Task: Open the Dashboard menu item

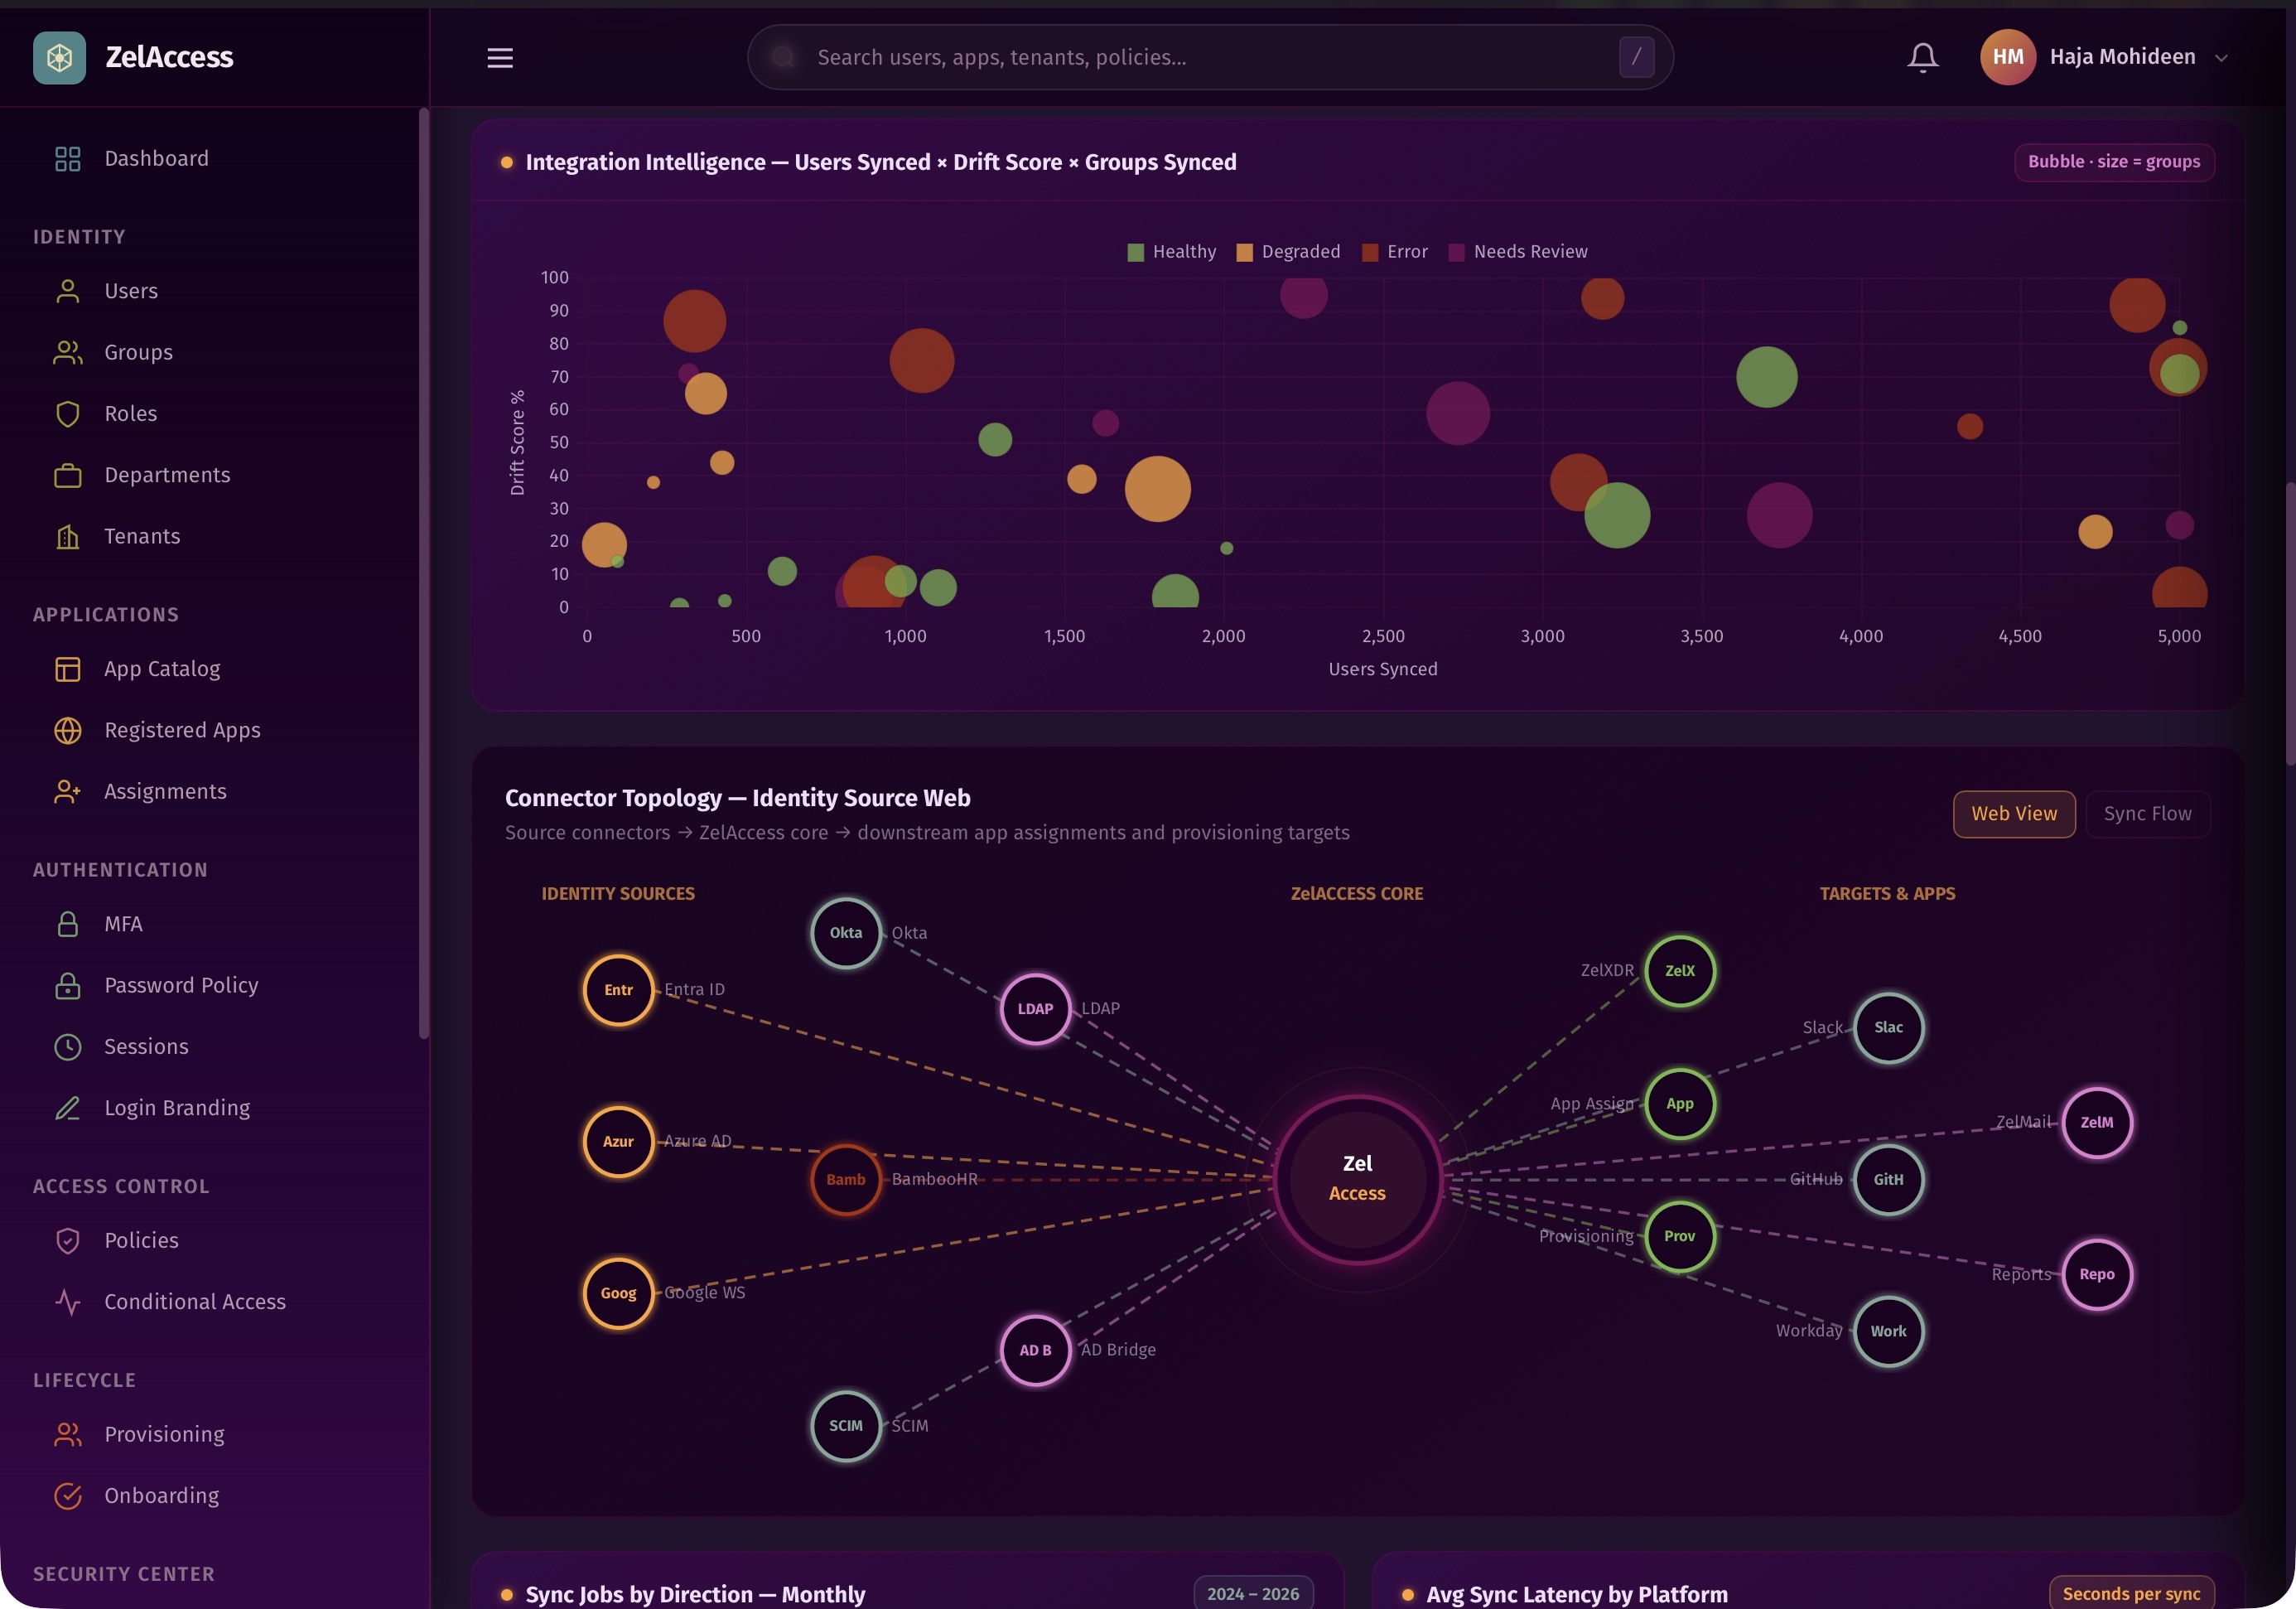Action: [x=156, y=159]
